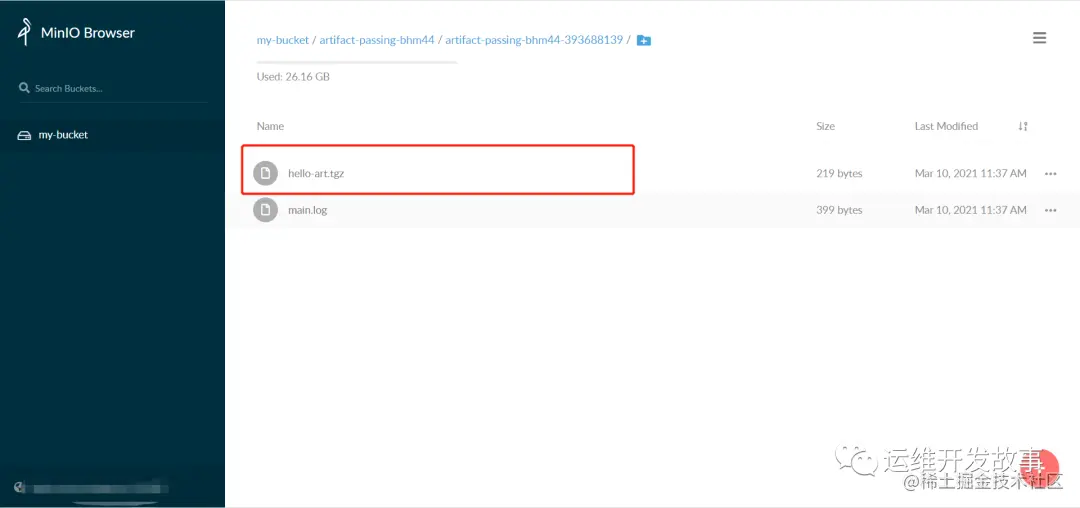Click the drive icon beside my-bucket
The image size is (1080, 508).
point(24,135)
